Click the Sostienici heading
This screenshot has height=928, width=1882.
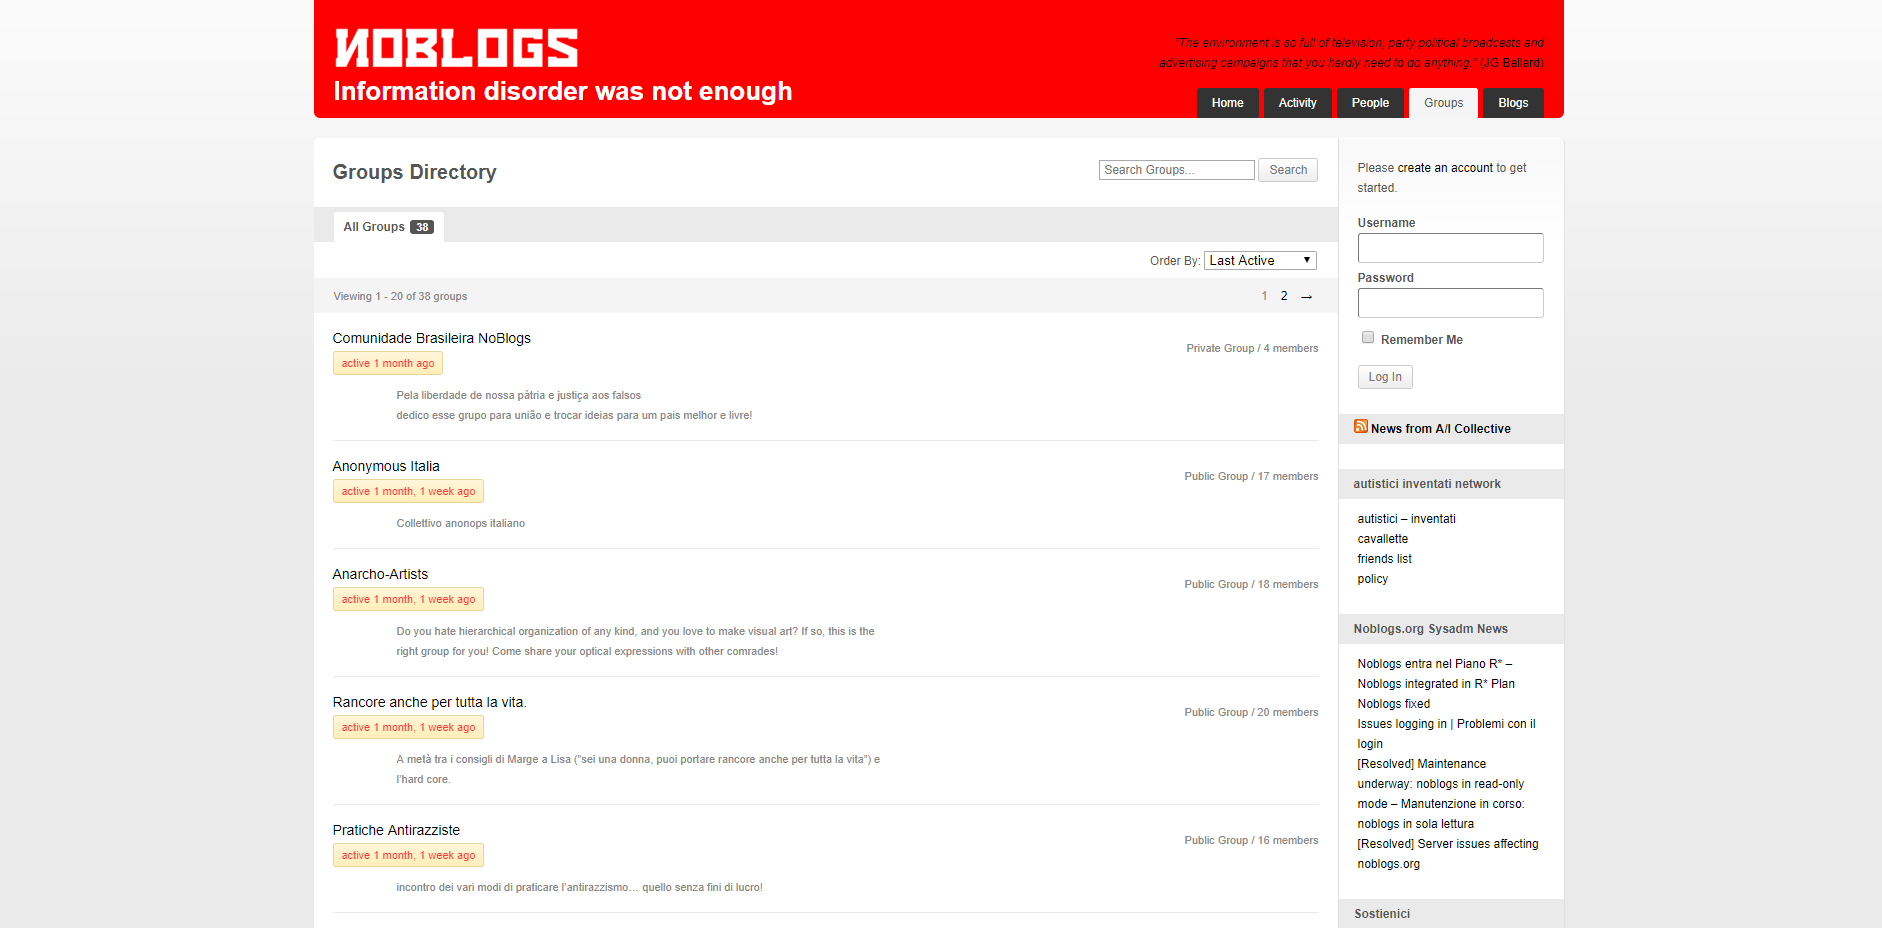tap(1382, 914)
